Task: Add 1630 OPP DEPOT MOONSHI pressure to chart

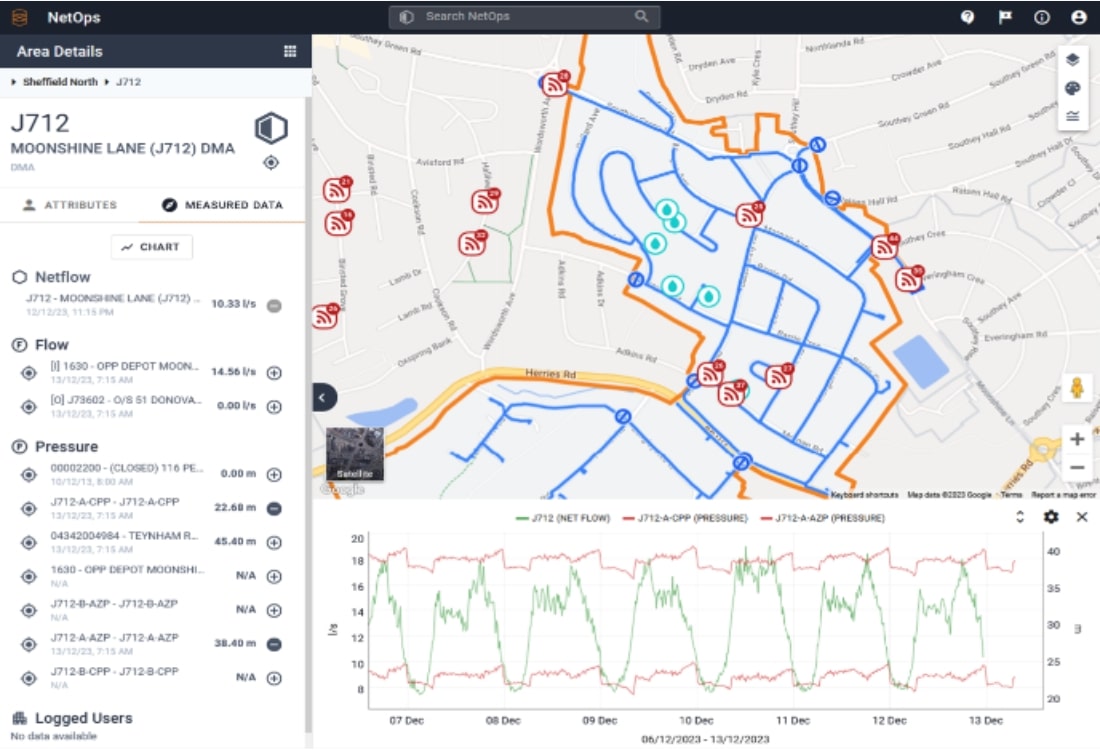Action: pos(274,577)
